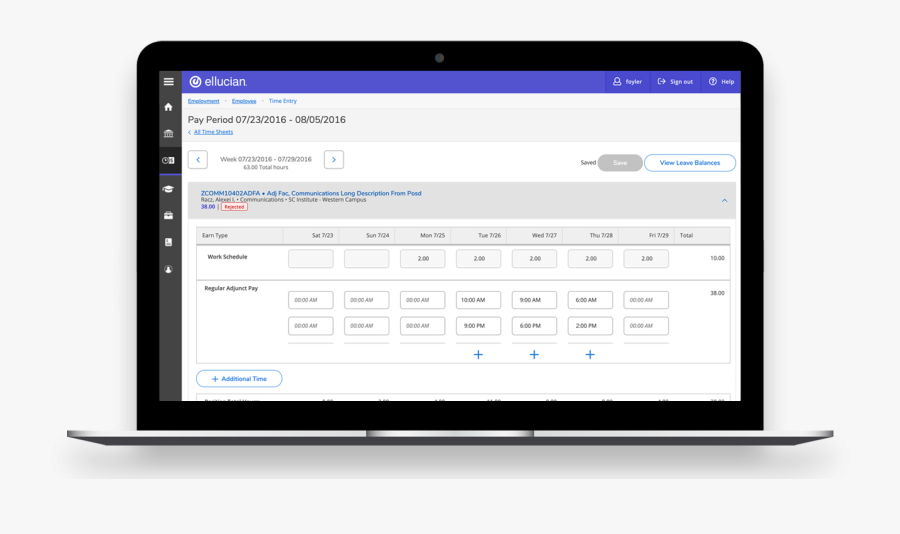Select the time entry clock sidebar icon
Screen dimensions: 900x534
tap(168, 160)
